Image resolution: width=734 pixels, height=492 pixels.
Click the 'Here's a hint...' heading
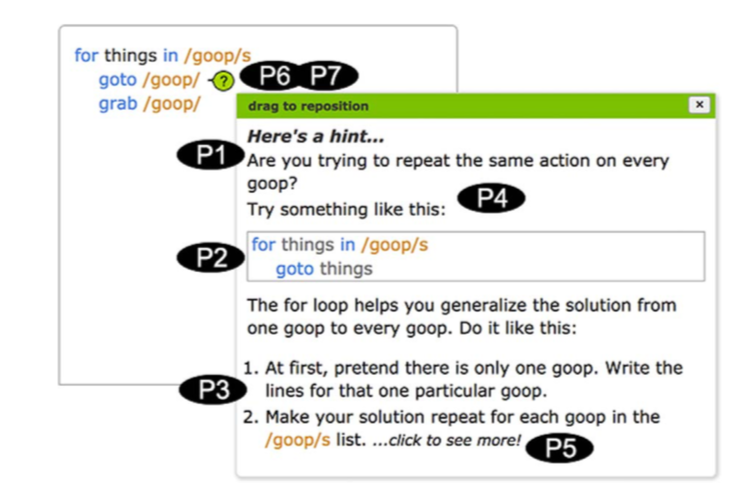pos(316,136)
